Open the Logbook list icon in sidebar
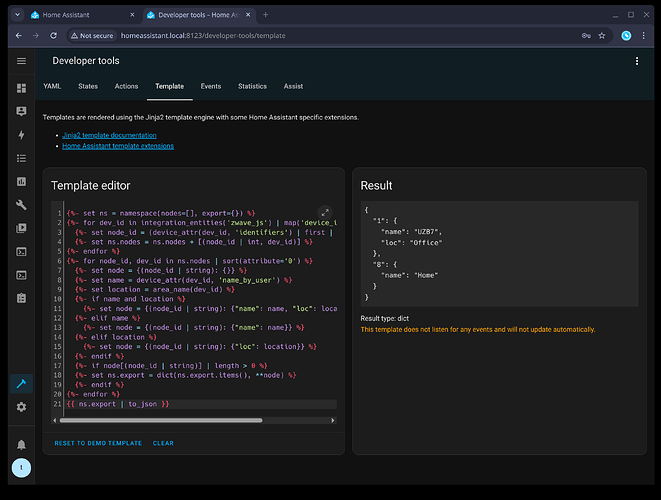Screen dimensions: 661x500 coord(21,158)
